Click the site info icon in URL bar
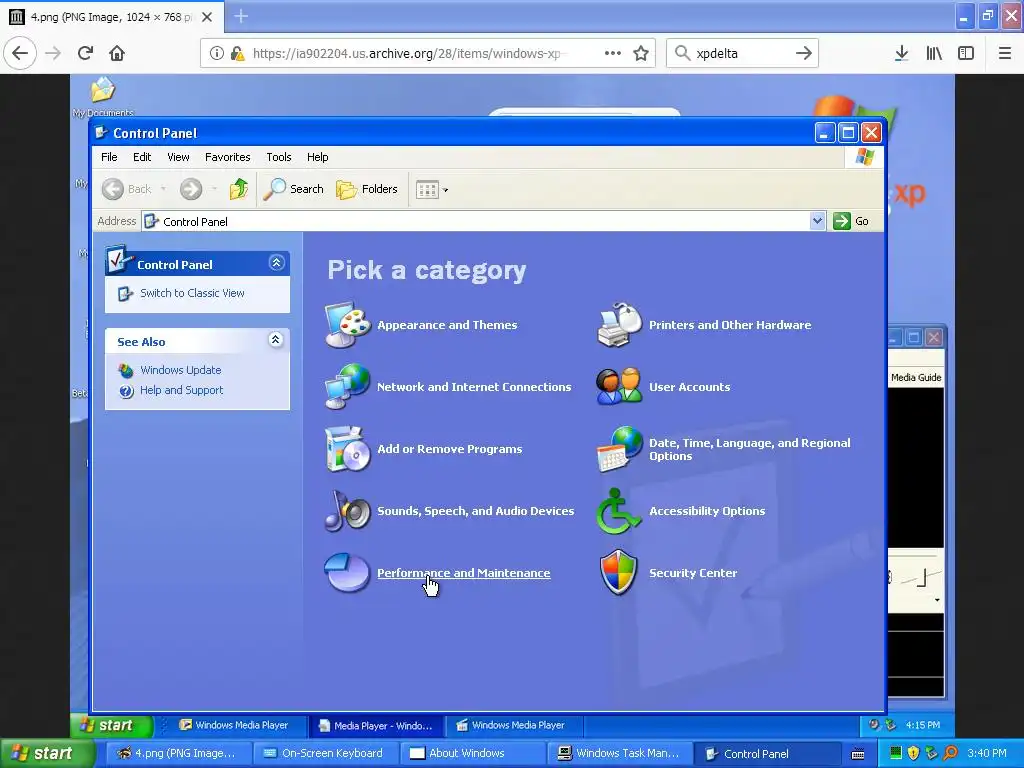The width and height of the screenshot is (1024, 768). click(x=216, y=53)
